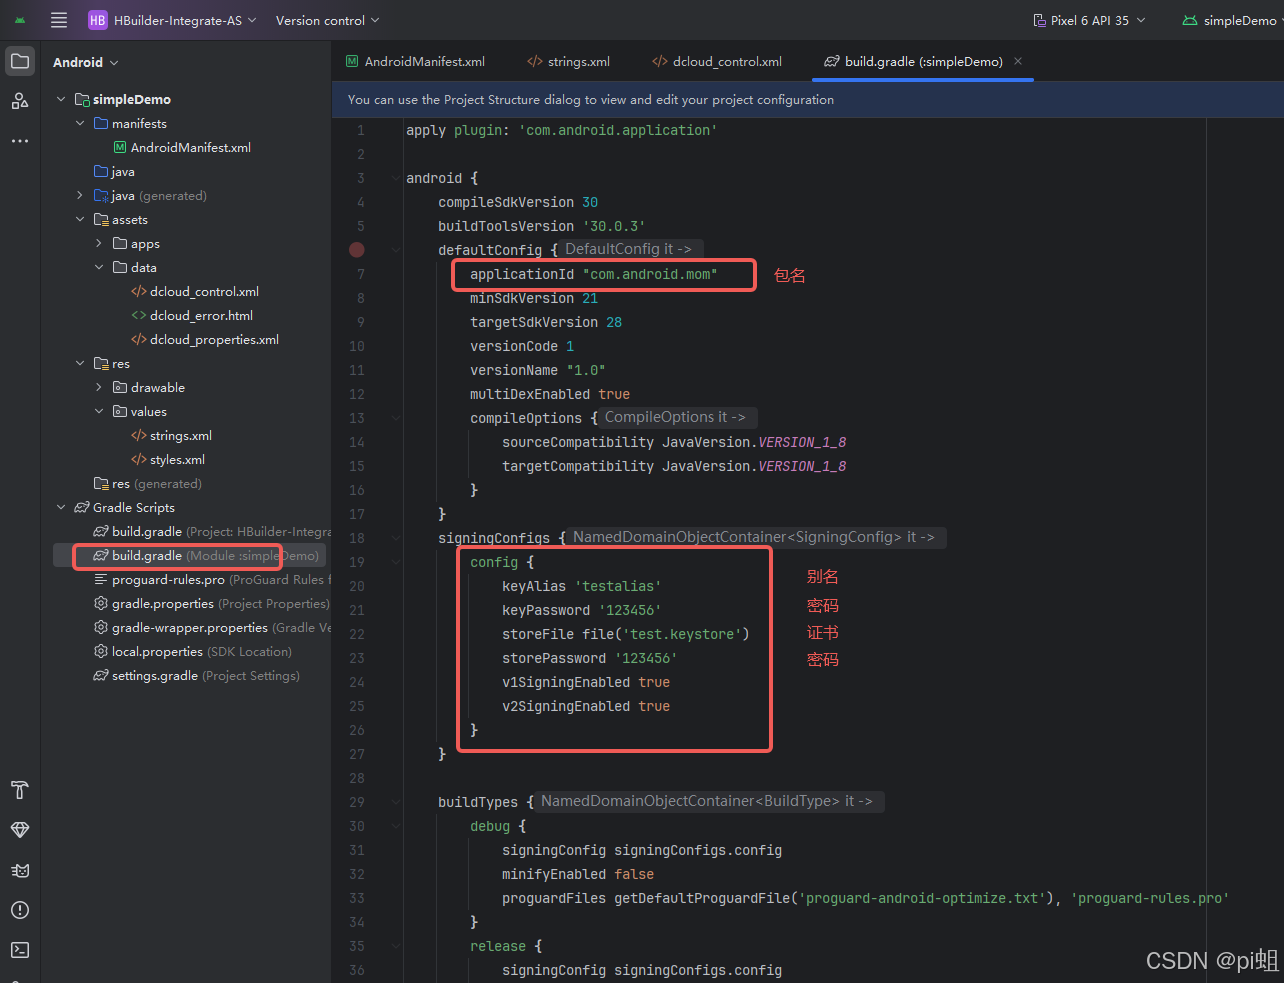The width and height of the screenshot is (1284, 983).
Task: Collapse the data folder
Action: point(99,267)
